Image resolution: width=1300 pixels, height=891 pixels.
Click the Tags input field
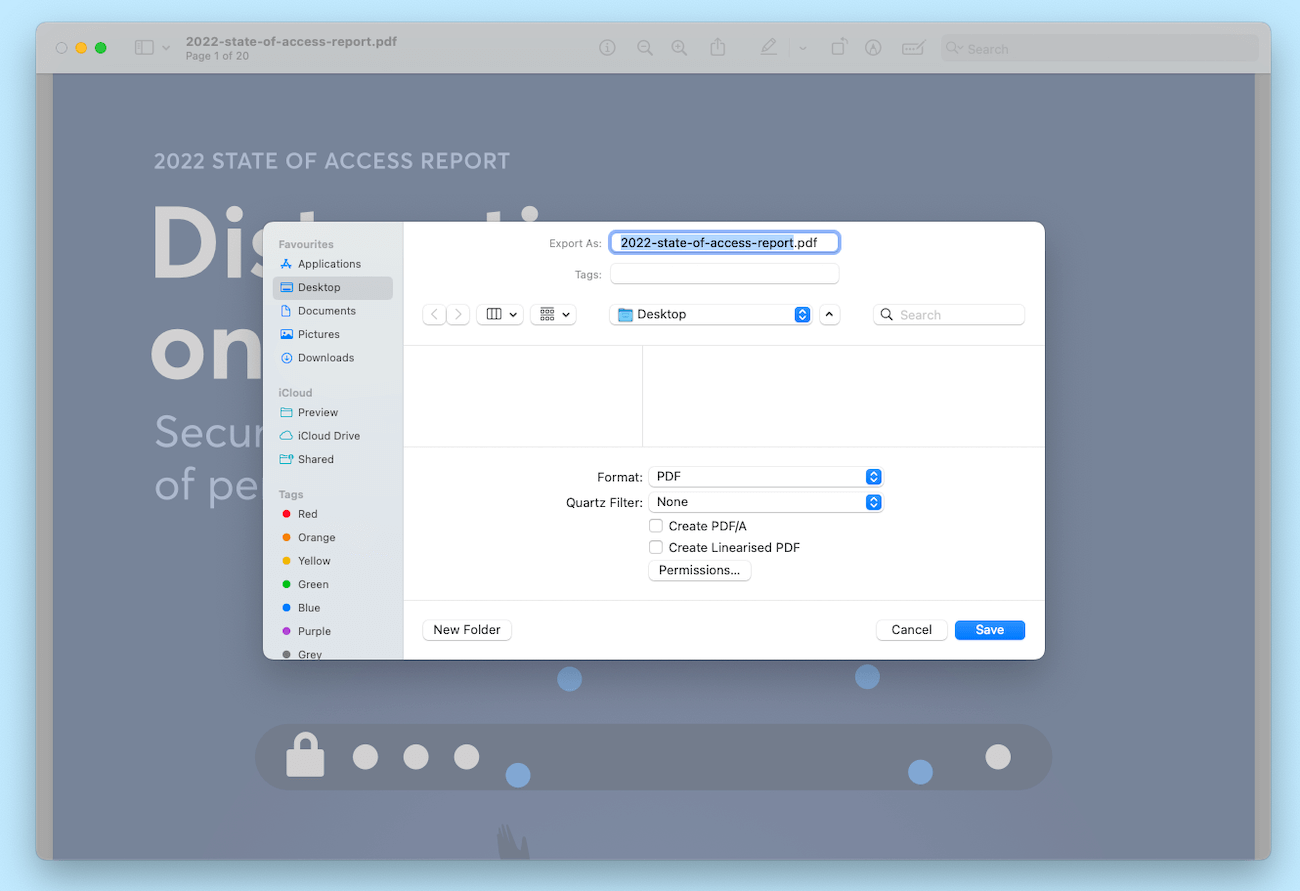click(x=724, y=274)
